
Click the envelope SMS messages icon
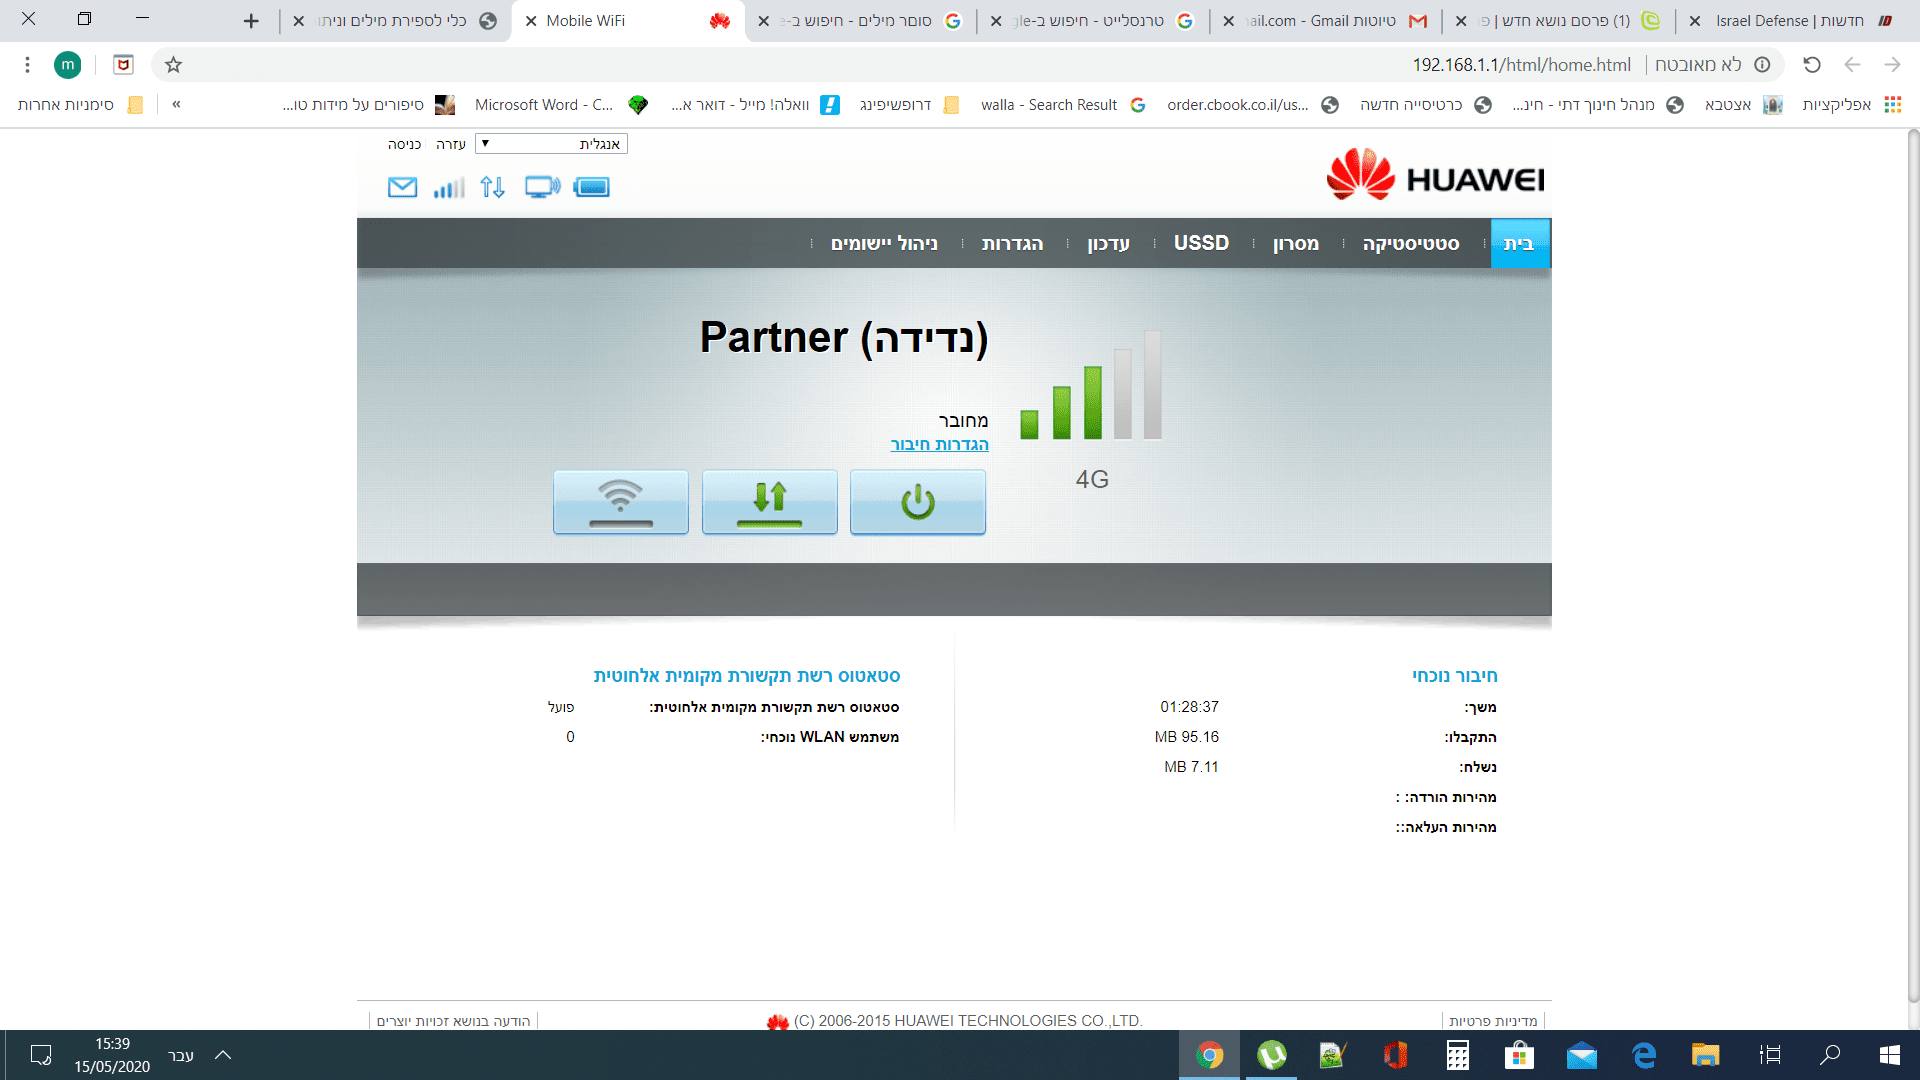click(402, 187)
